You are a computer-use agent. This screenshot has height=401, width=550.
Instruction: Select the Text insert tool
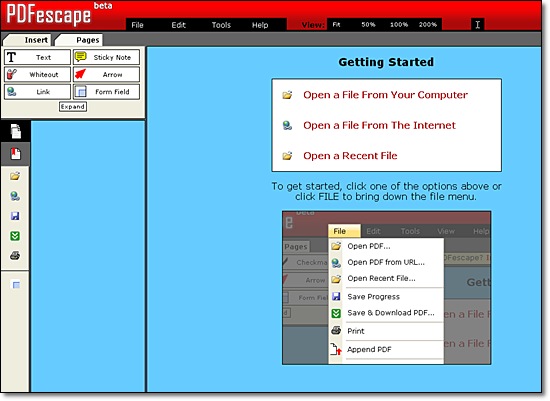(x=37, y=57)
